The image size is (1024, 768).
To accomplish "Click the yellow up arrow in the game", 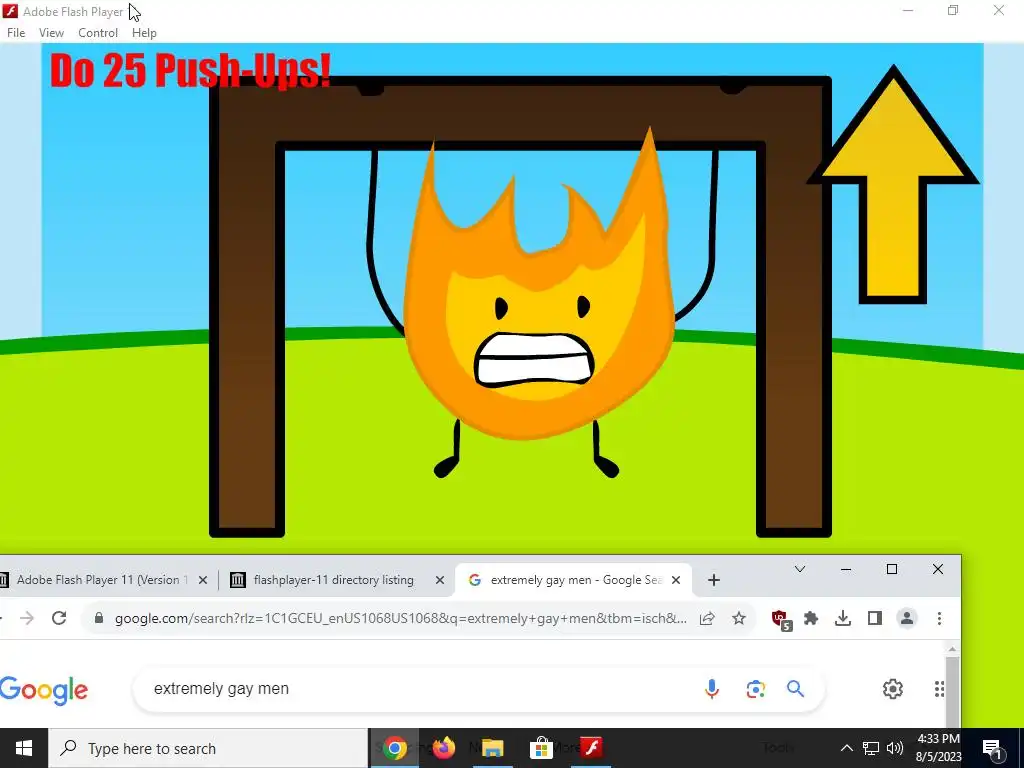I will (x=892, y=185).
